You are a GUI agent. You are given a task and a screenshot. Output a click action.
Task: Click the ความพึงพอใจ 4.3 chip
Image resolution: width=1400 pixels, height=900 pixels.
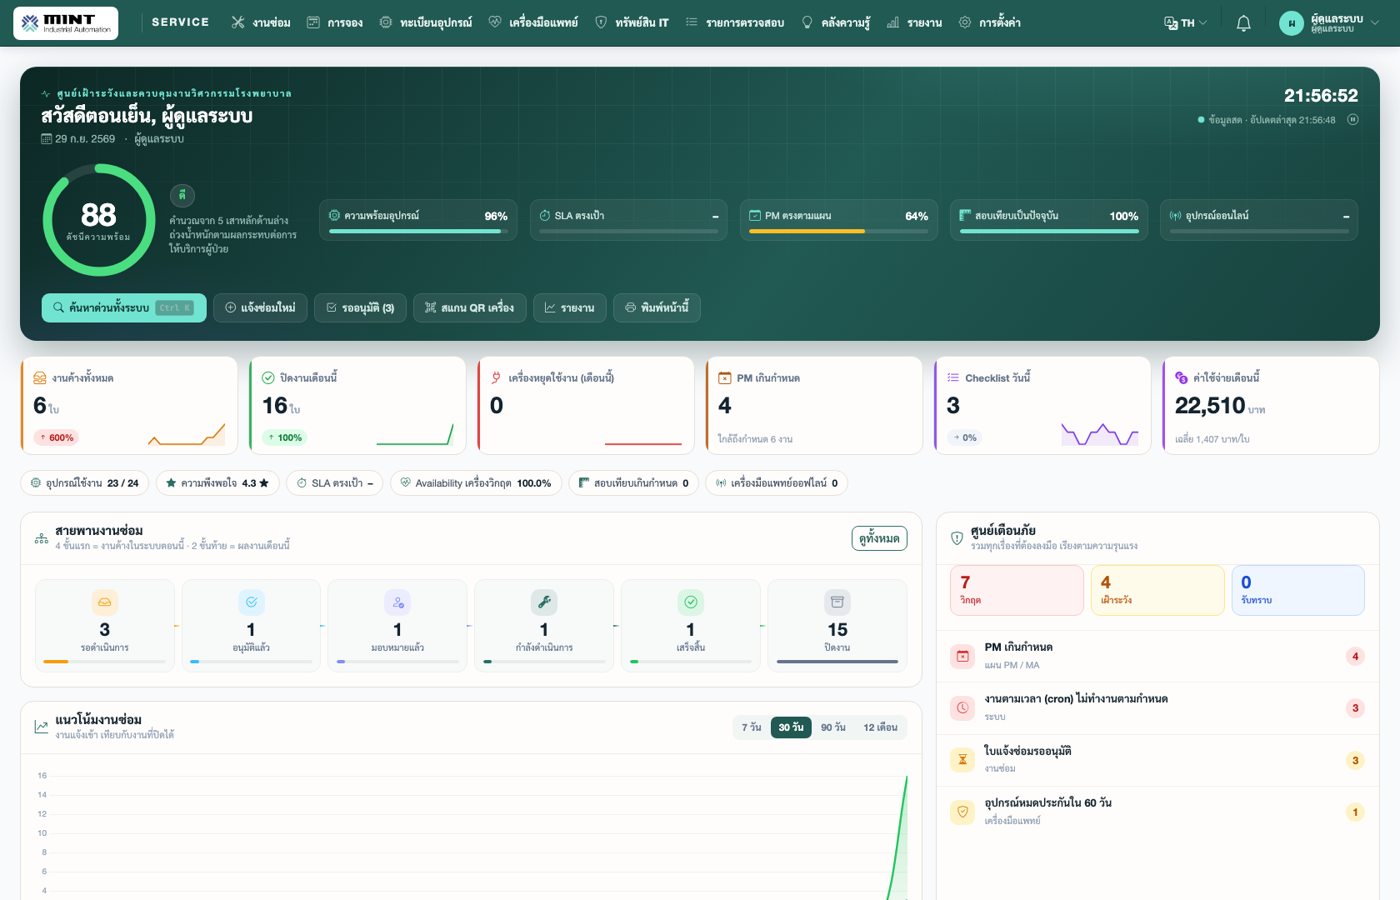point(217,483)
